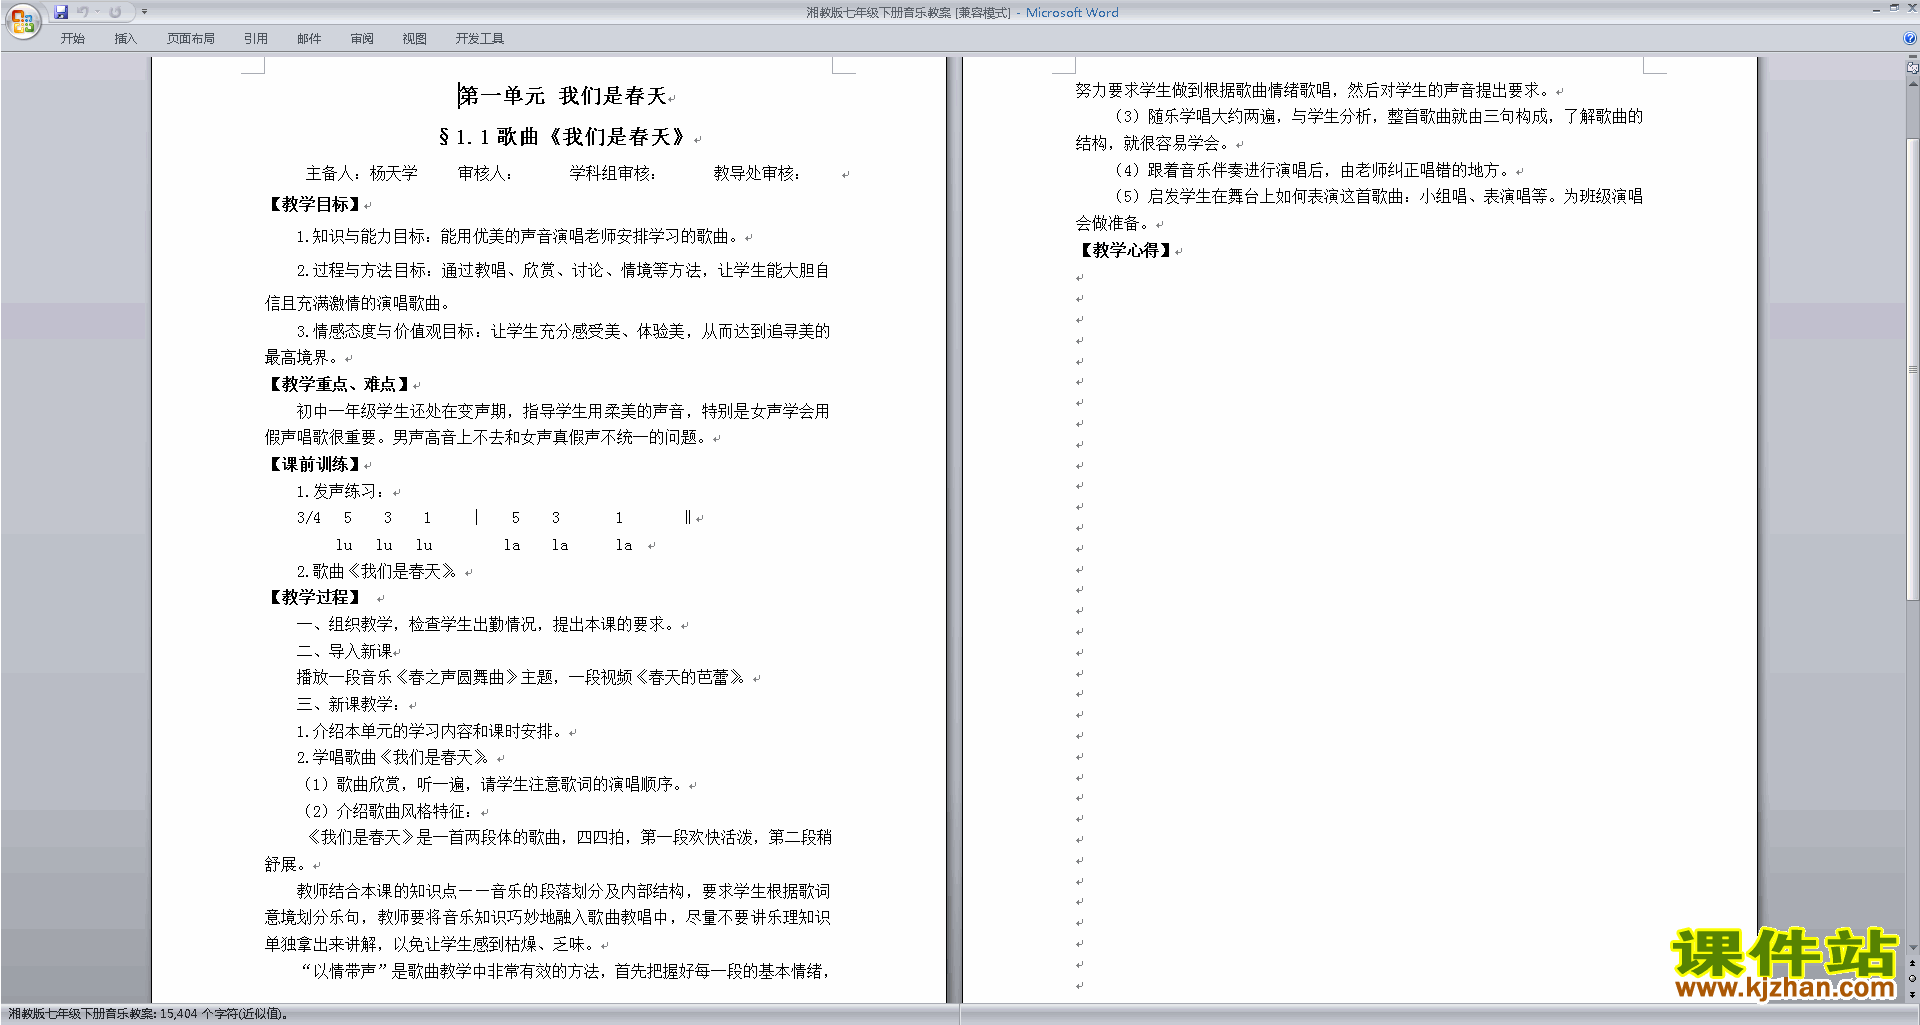Click the 【教学目标】 heading

tap(315, 204)
